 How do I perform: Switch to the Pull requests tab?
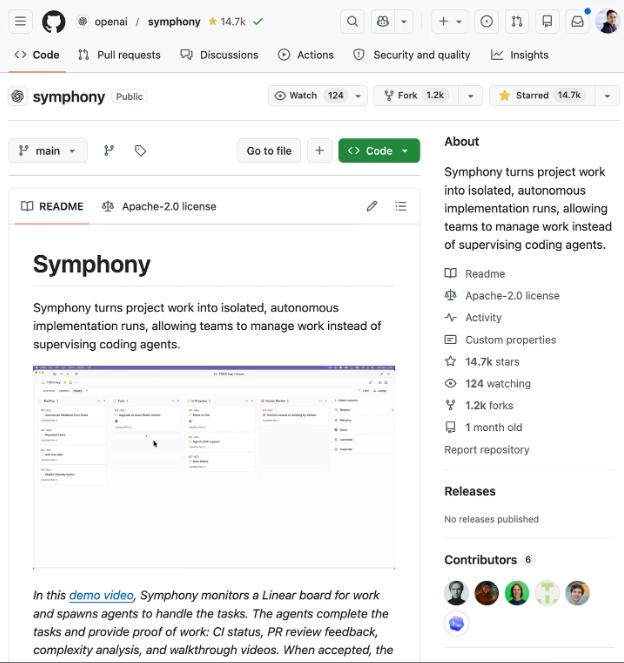[119, 55]
